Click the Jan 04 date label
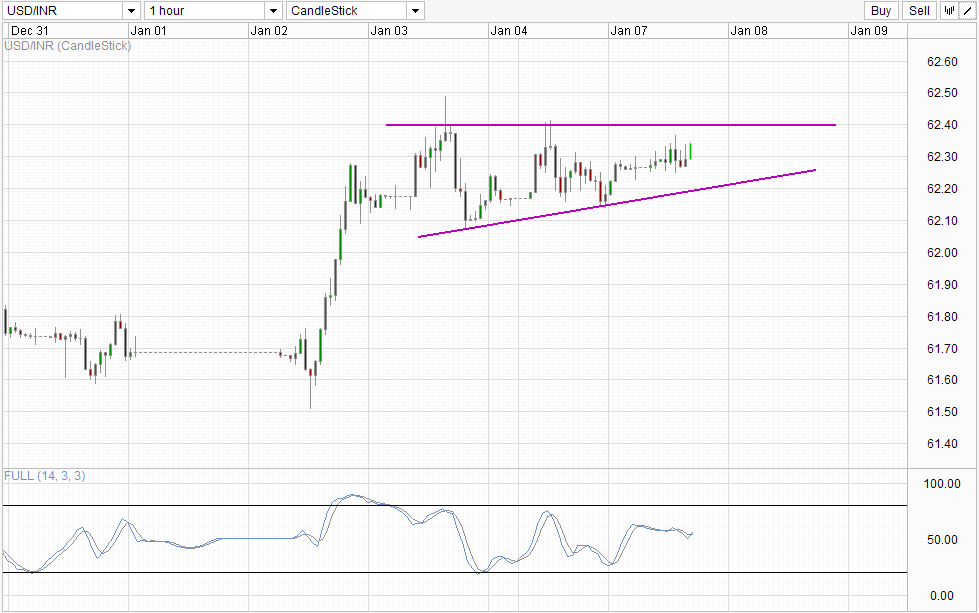 [509, 31]
